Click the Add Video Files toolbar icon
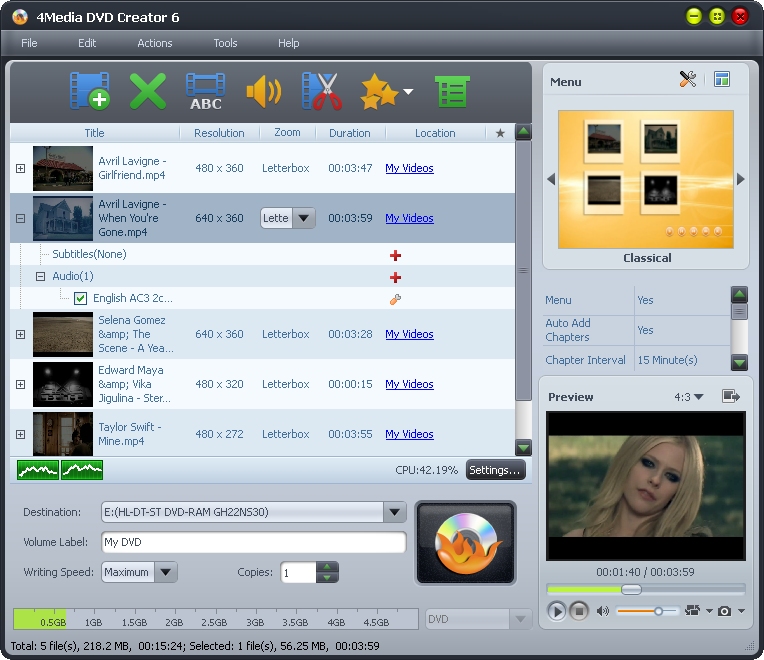This screenshot has width=764, height=660. point(90,91)
